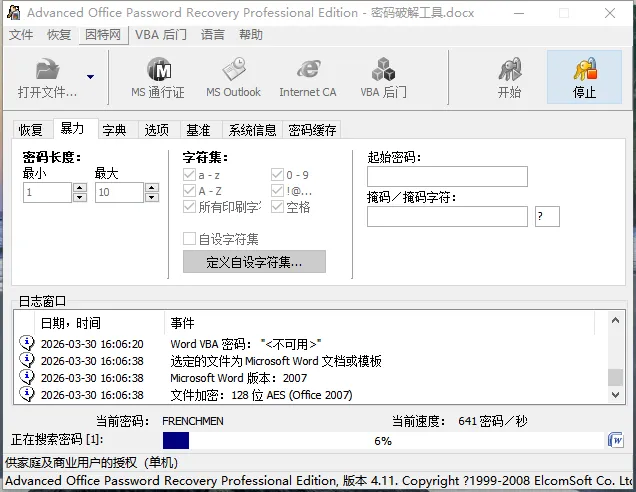Select log row Microsoft Word 版本: 2007
Screen dimensions: 636x492
[312, 378]
